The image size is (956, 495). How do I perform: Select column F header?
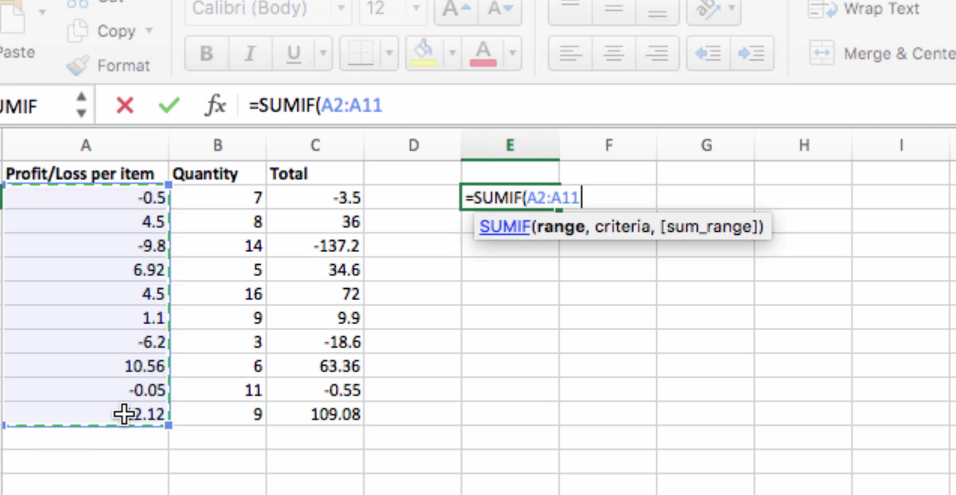(608, 145)
